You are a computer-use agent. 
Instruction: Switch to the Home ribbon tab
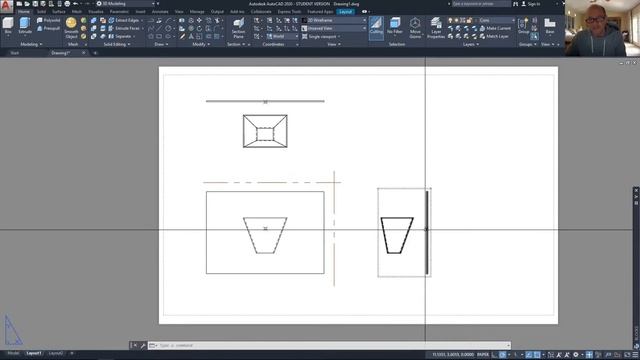pos(24,11)
